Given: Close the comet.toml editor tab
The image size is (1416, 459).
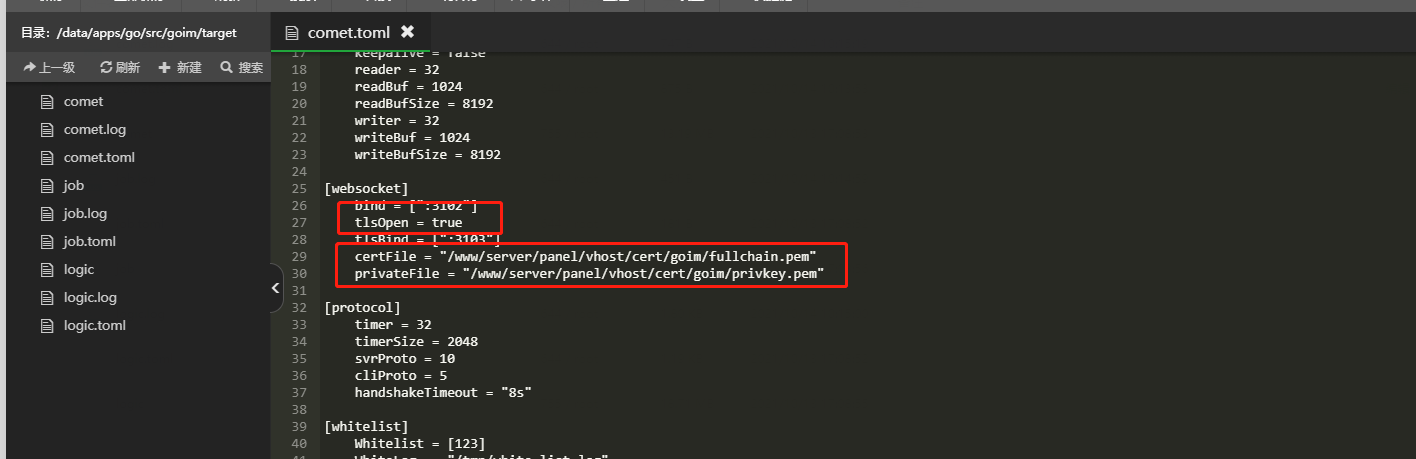Looking at the screenshot, I should tap(407, 32).
